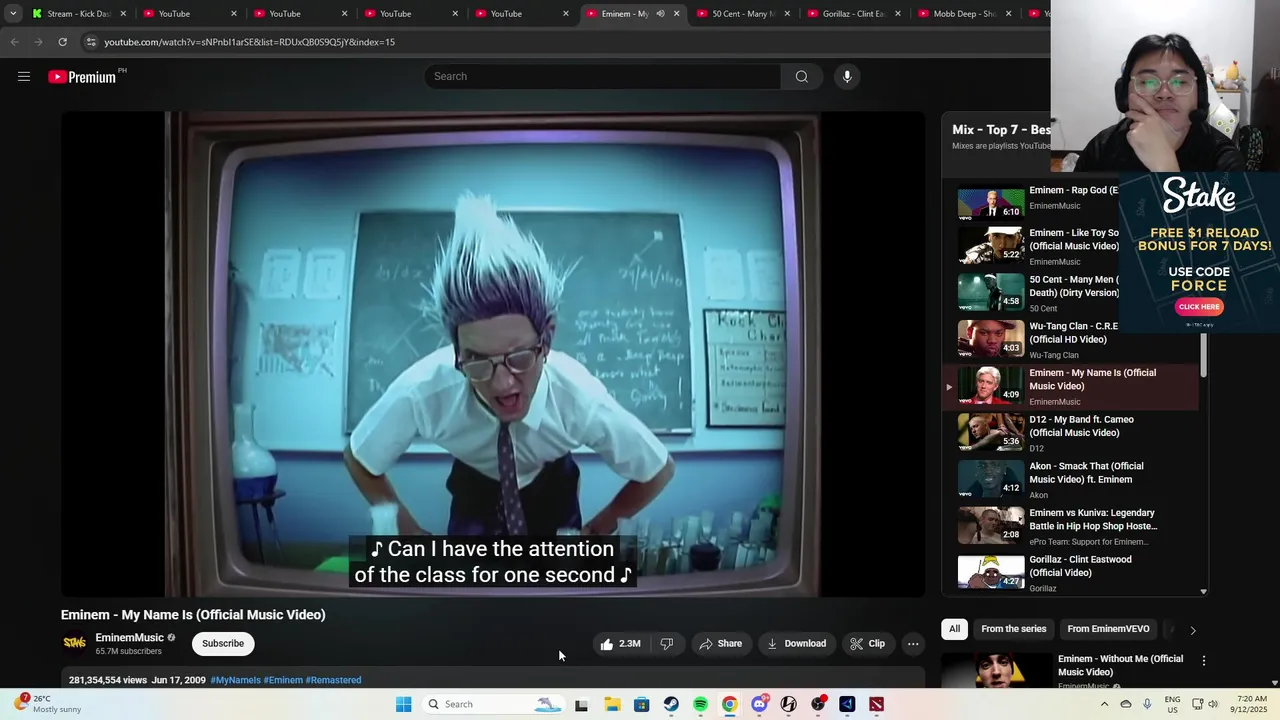Switch to Chrome on the taskbar
This screenshot has height=720, width=1280.
730,704
